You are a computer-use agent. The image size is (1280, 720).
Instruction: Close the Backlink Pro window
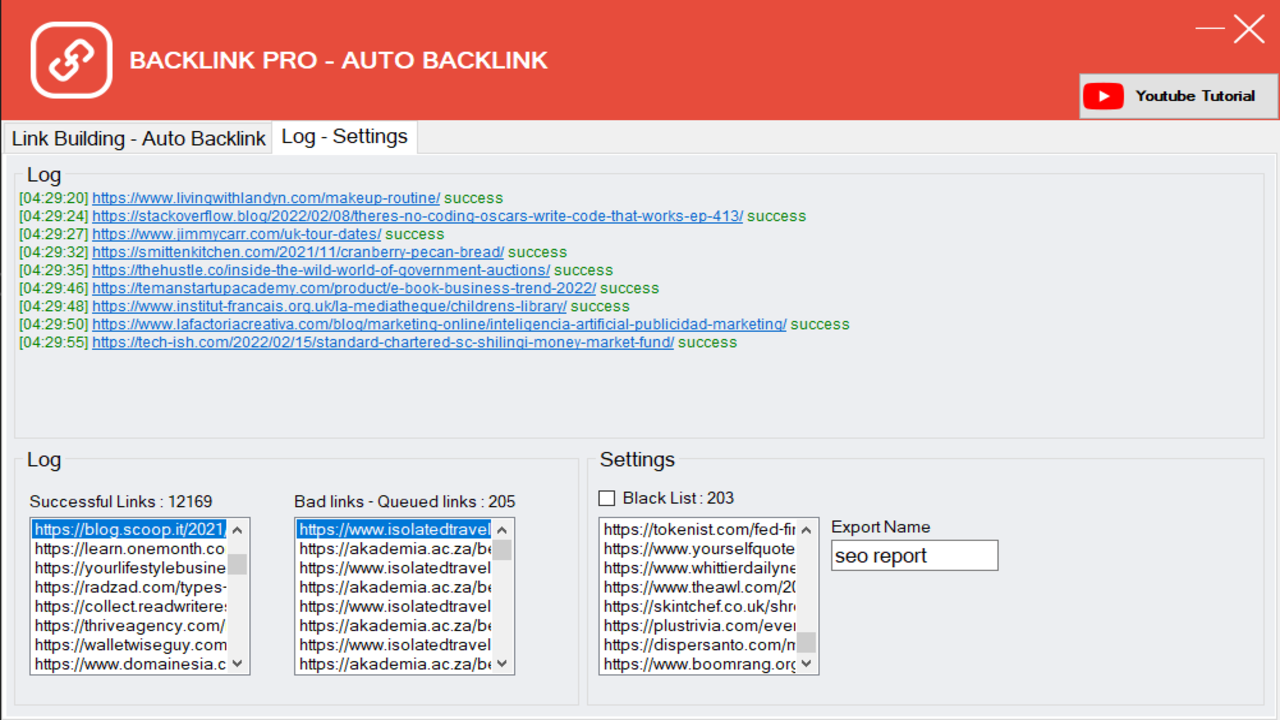[1249, 29]
